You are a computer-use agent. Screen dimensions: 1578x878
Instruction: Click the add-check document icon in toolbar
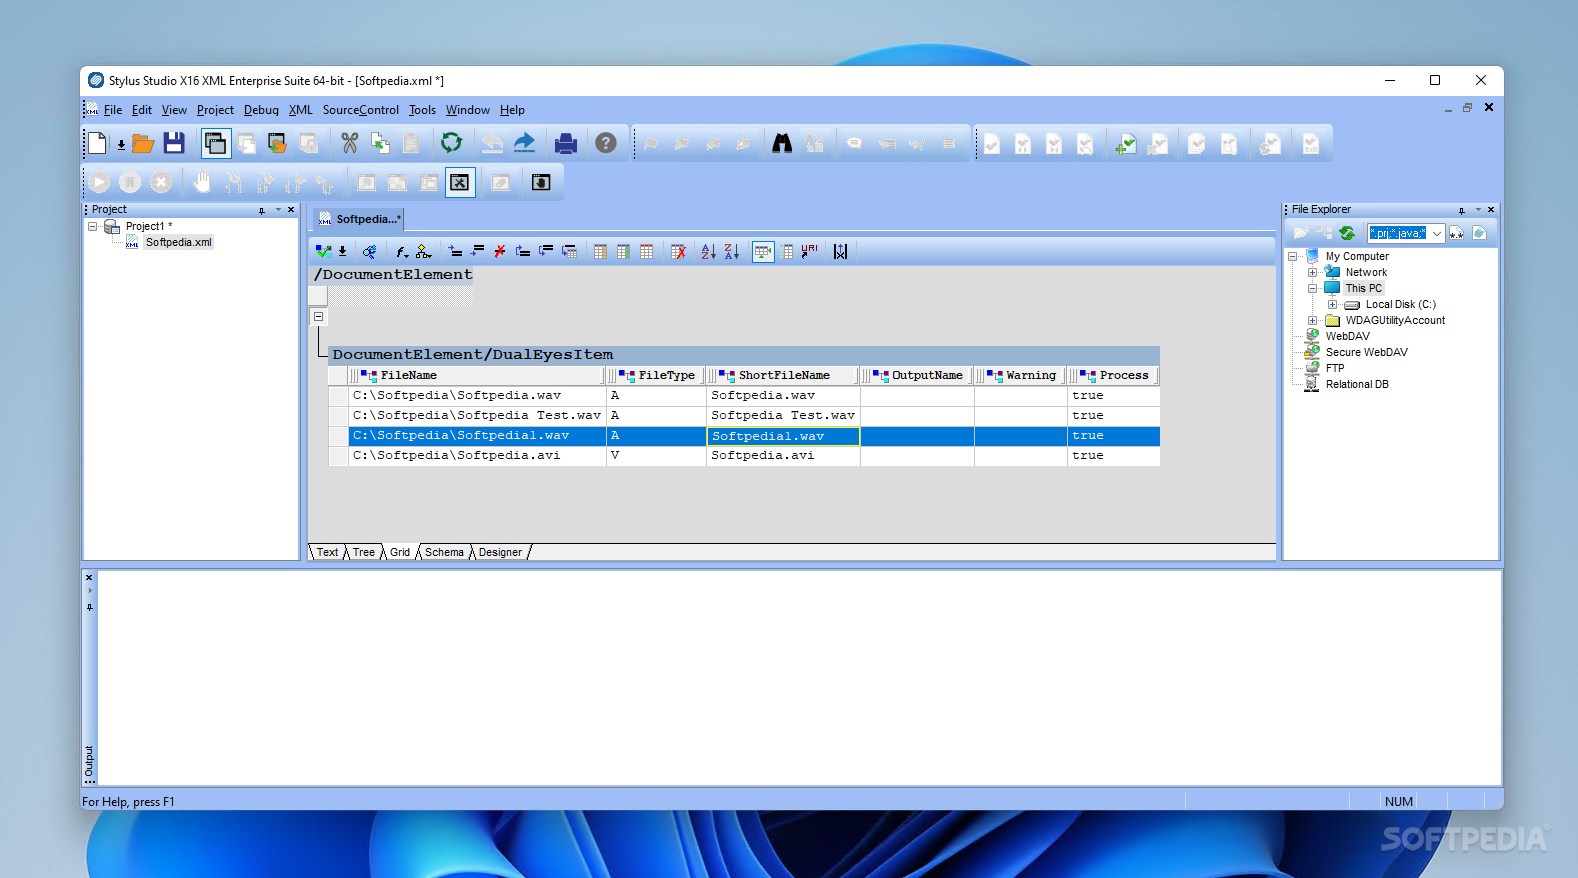pos(1126,144)
